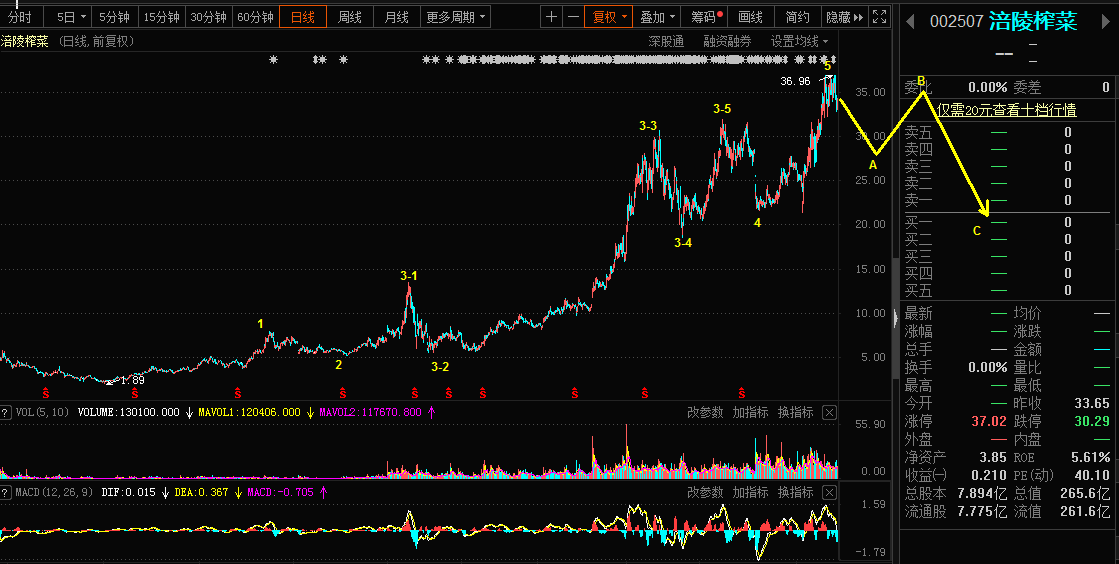Viewport: 1119px width, 564px height.
Task: Open help for VOL indicator
Action: (5, 413)
